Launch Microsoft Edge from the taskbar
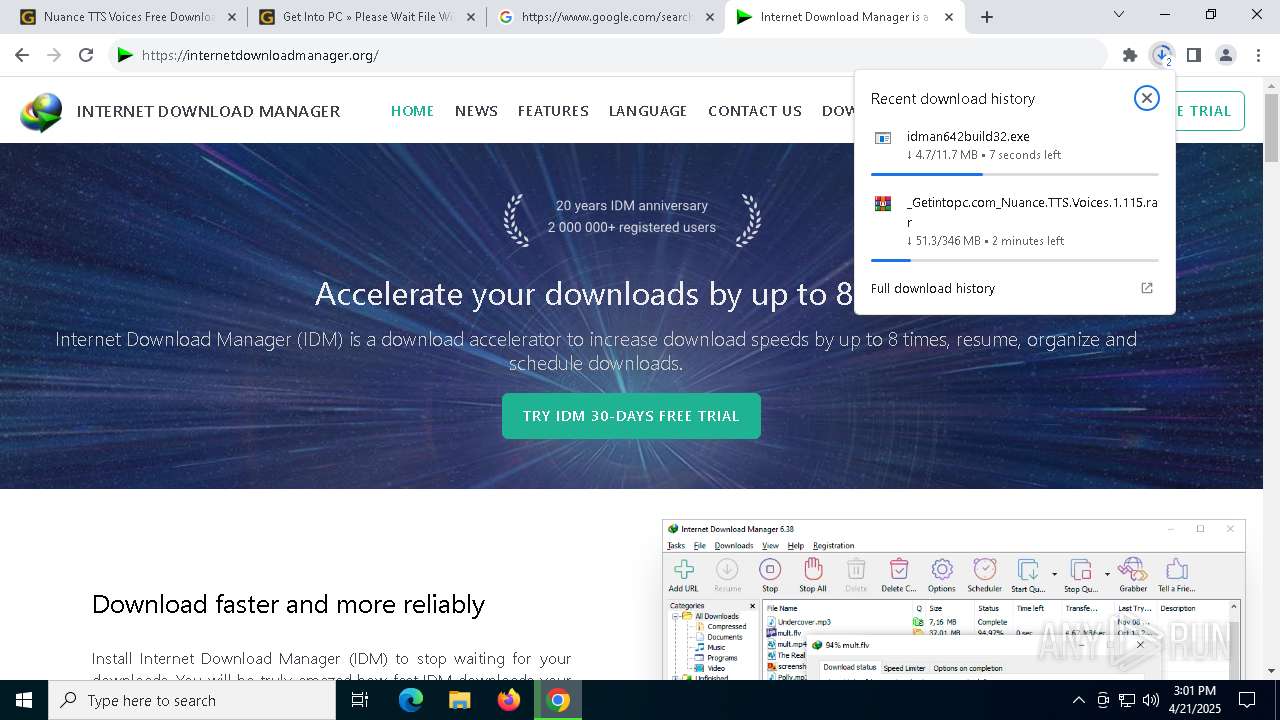Viewport: 1280px width, 720px height. 411,700
